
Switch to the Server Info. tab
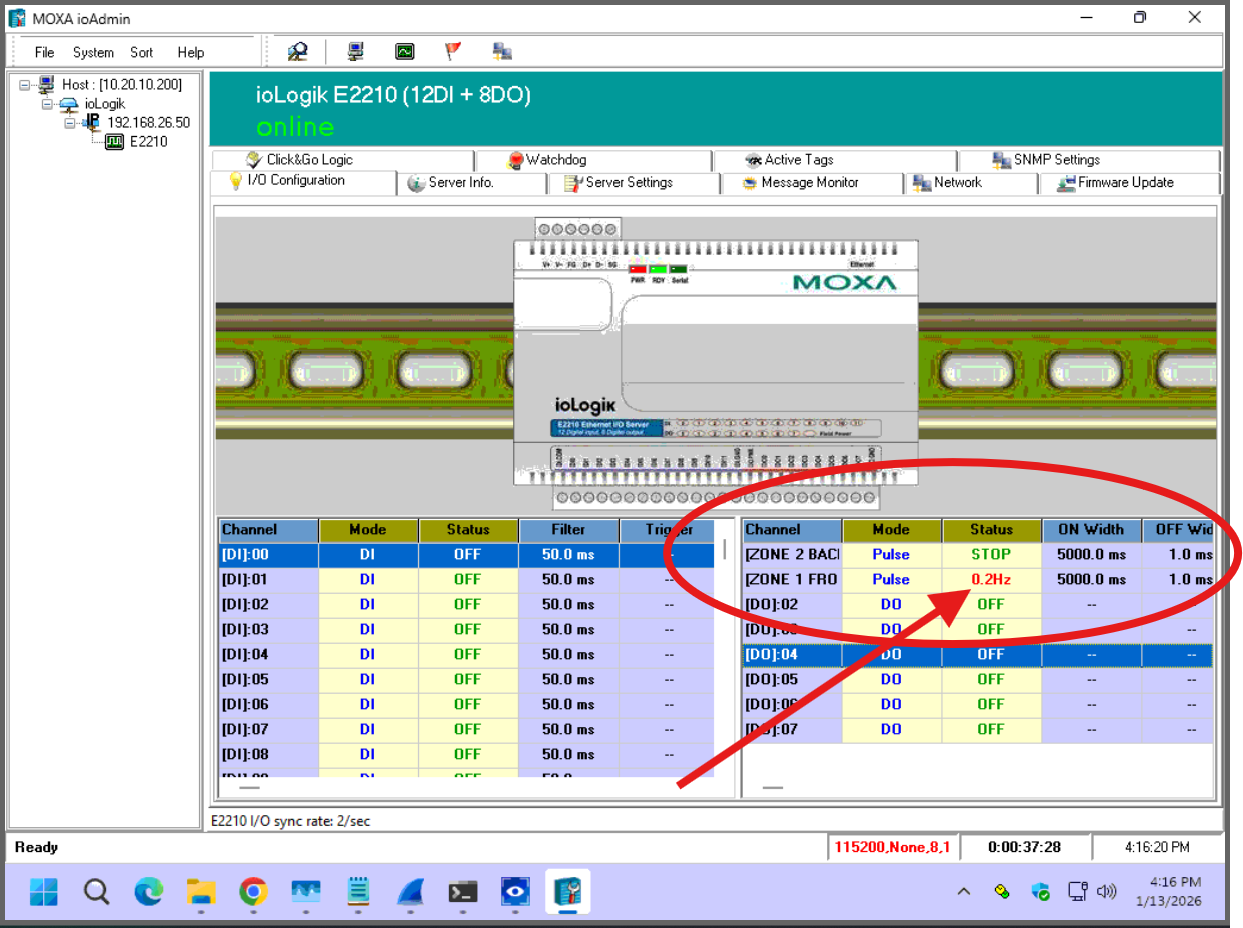[472, 183]
